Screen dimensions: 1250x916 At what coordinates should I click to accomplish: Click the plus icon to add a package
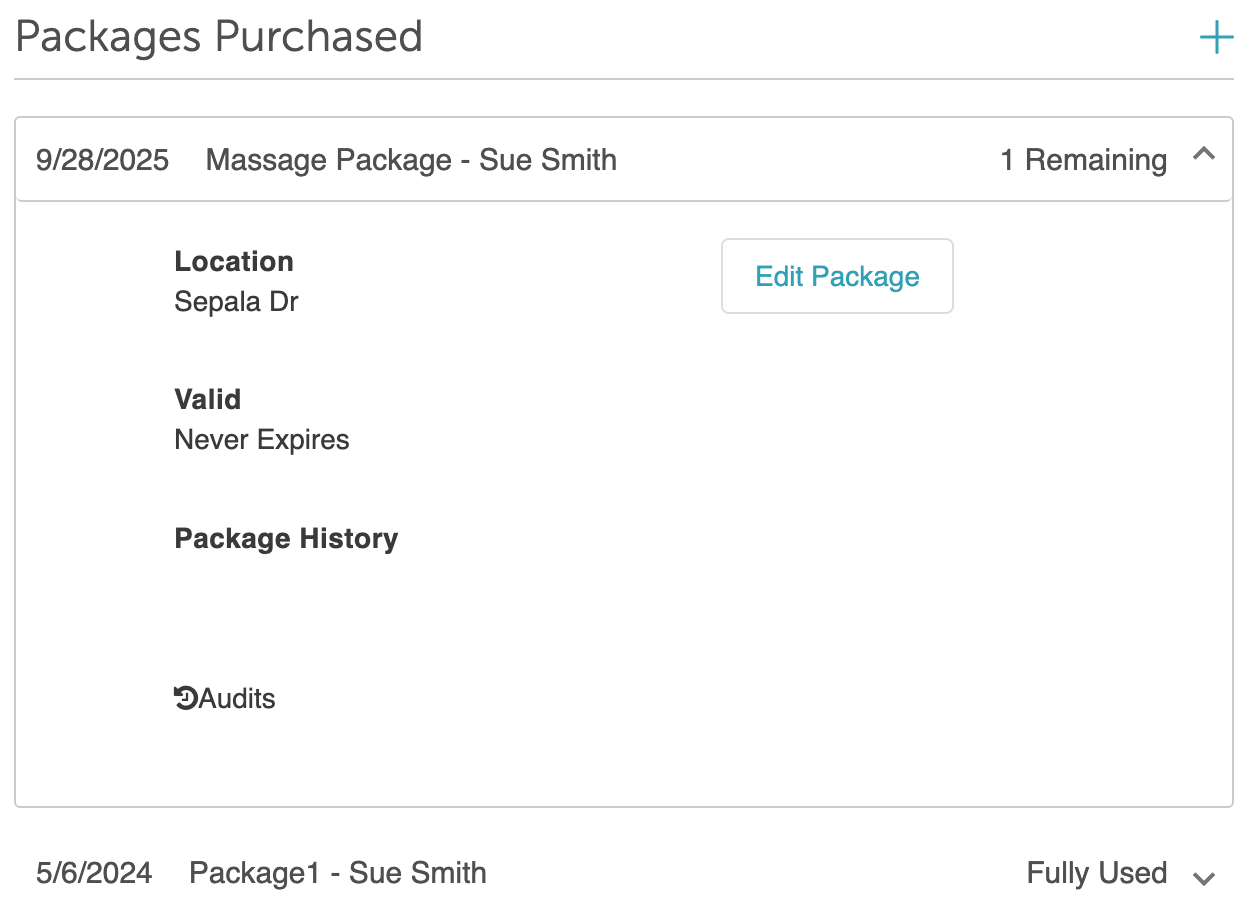coord(1216,39)
